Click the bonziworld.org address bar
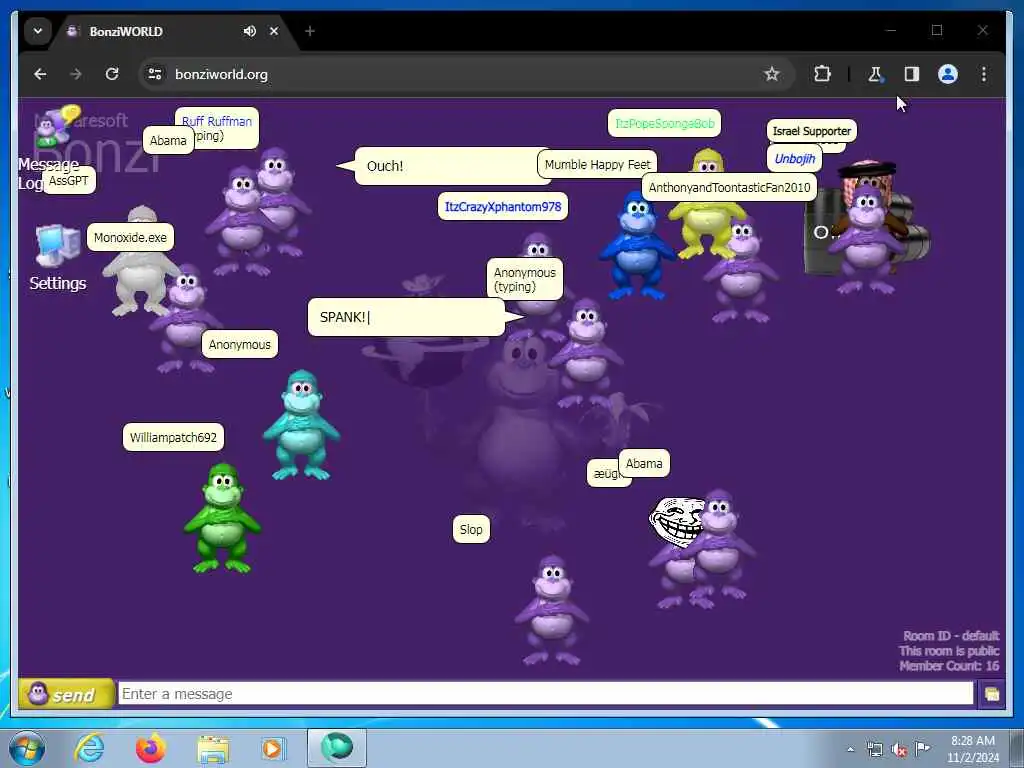 457,74
